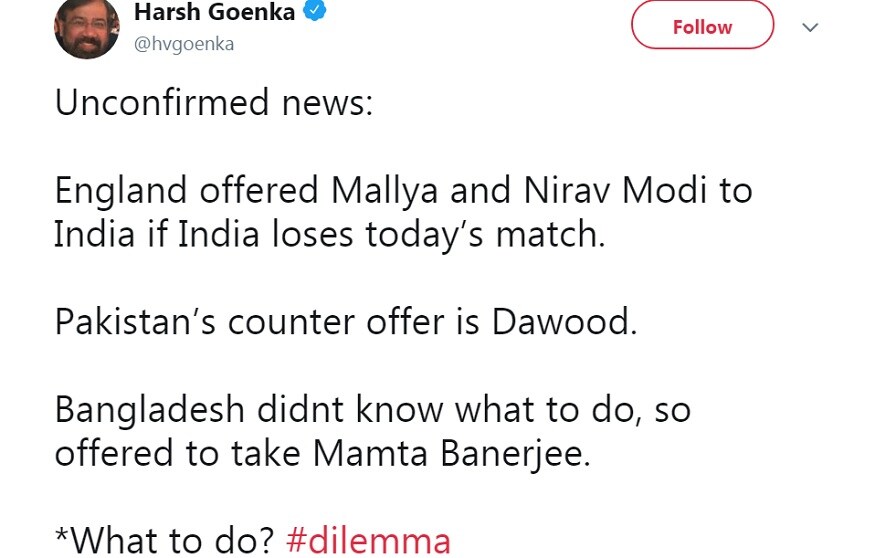Click the name 'Dawood' in the tweet
The height and width of the screenshot is (558, 875).
(x=564, y=322)
